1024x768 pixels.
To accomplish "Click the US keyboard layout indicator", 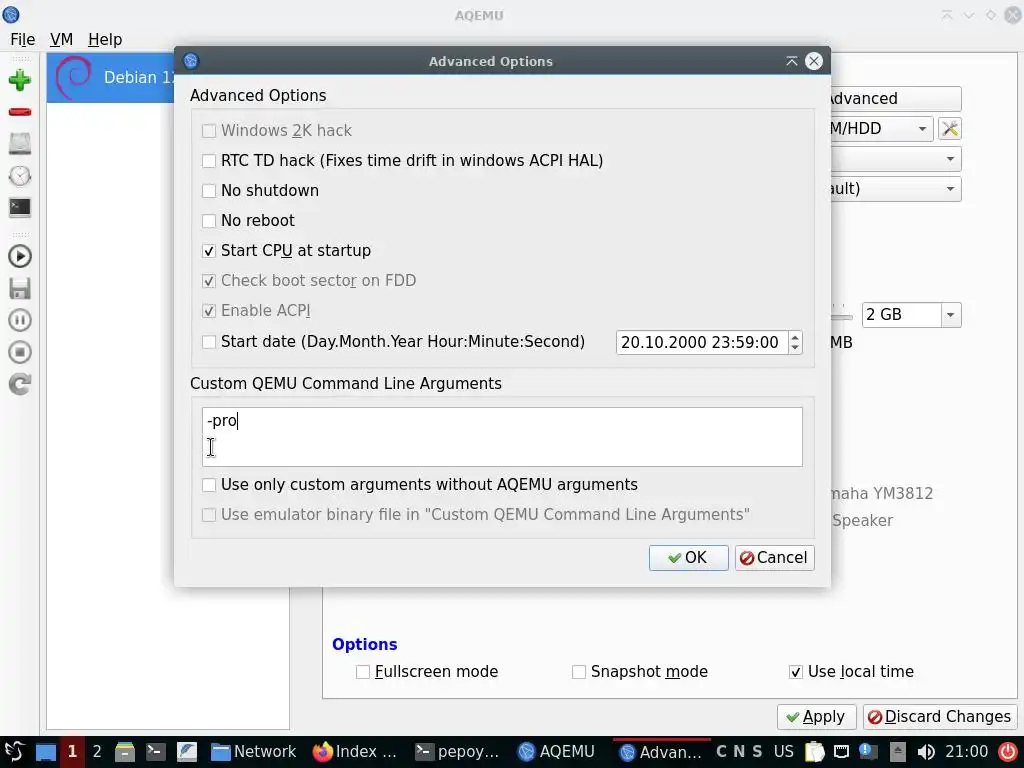I will [x=784, y=752].
